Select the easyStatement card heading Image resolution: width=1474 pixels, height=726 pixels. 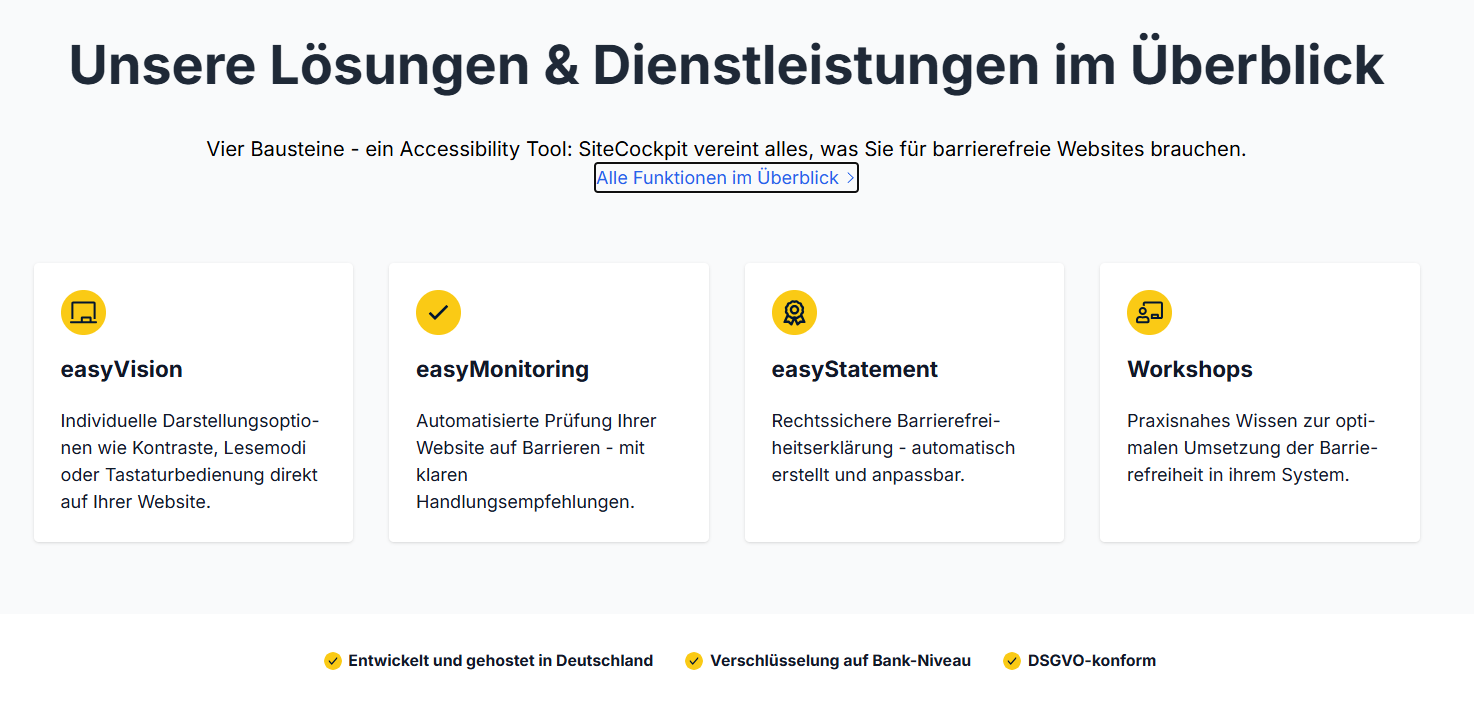tap(854, 369)
